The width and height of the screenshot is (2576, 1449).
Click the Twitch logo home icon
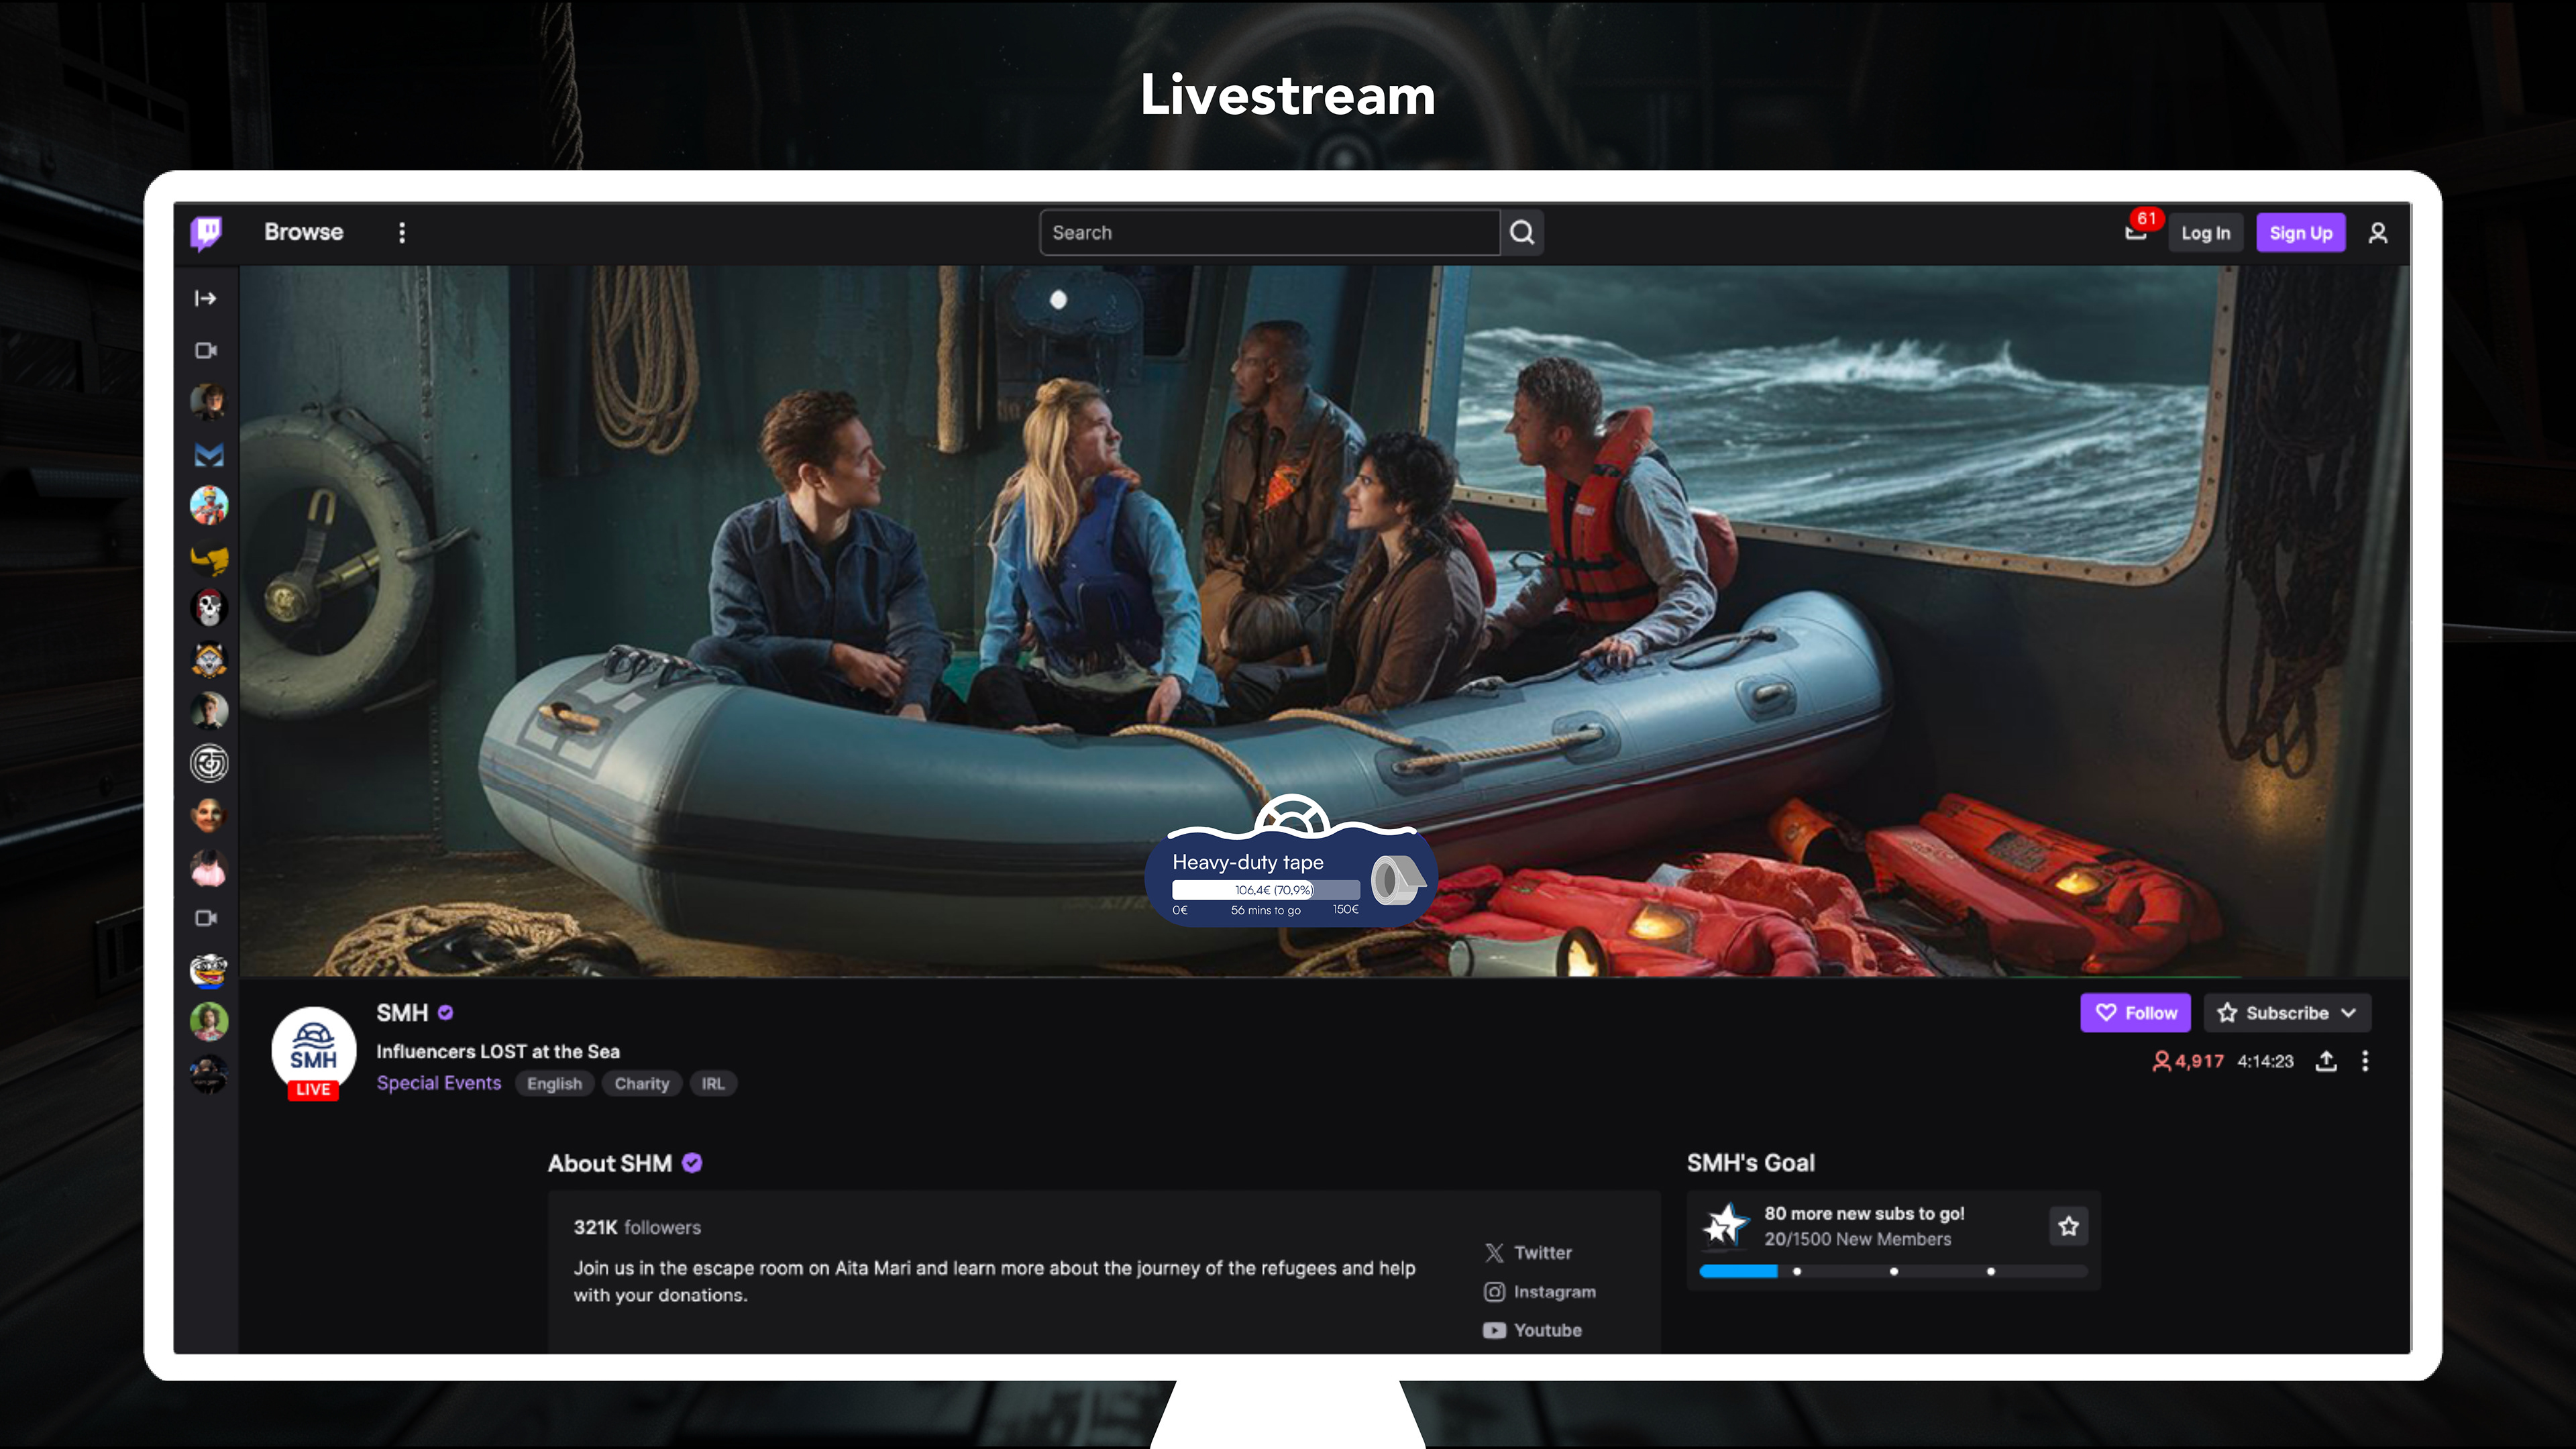[x=207, y=232]
